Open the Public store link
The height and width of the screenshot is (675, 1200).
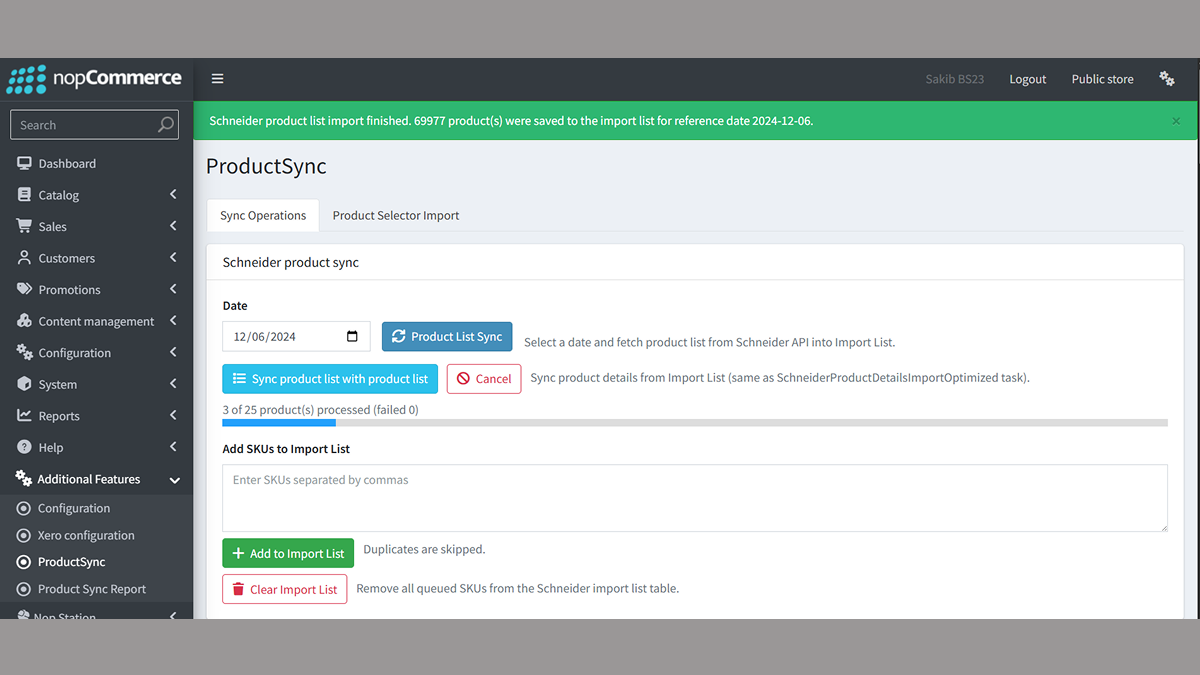pos(1102,79)
